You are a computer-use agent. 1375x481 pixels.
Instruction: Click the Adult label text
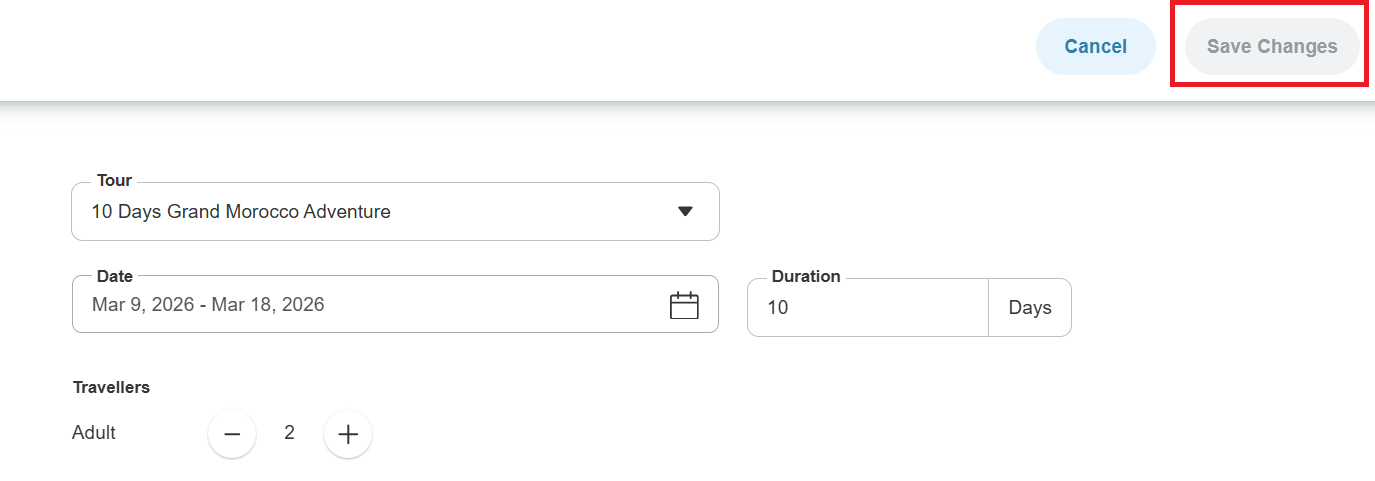point(94,433)
